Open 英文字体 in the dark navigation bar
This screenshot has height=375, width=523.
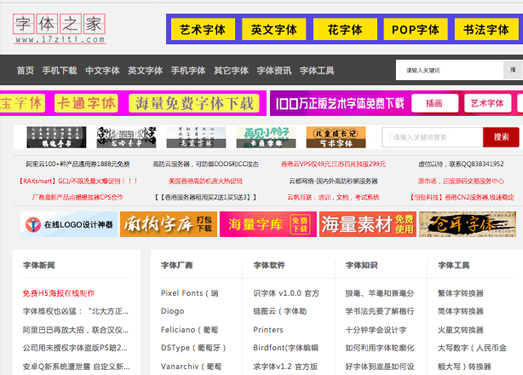click(145, 70)
